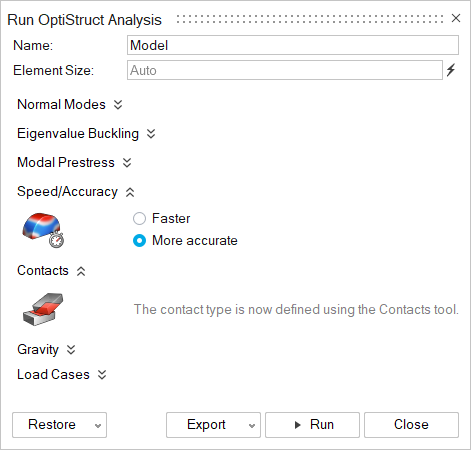Close the Run OptiStruct Analysis dialog
The height and width of the screenshot is (450, 471).
(456, 18)
